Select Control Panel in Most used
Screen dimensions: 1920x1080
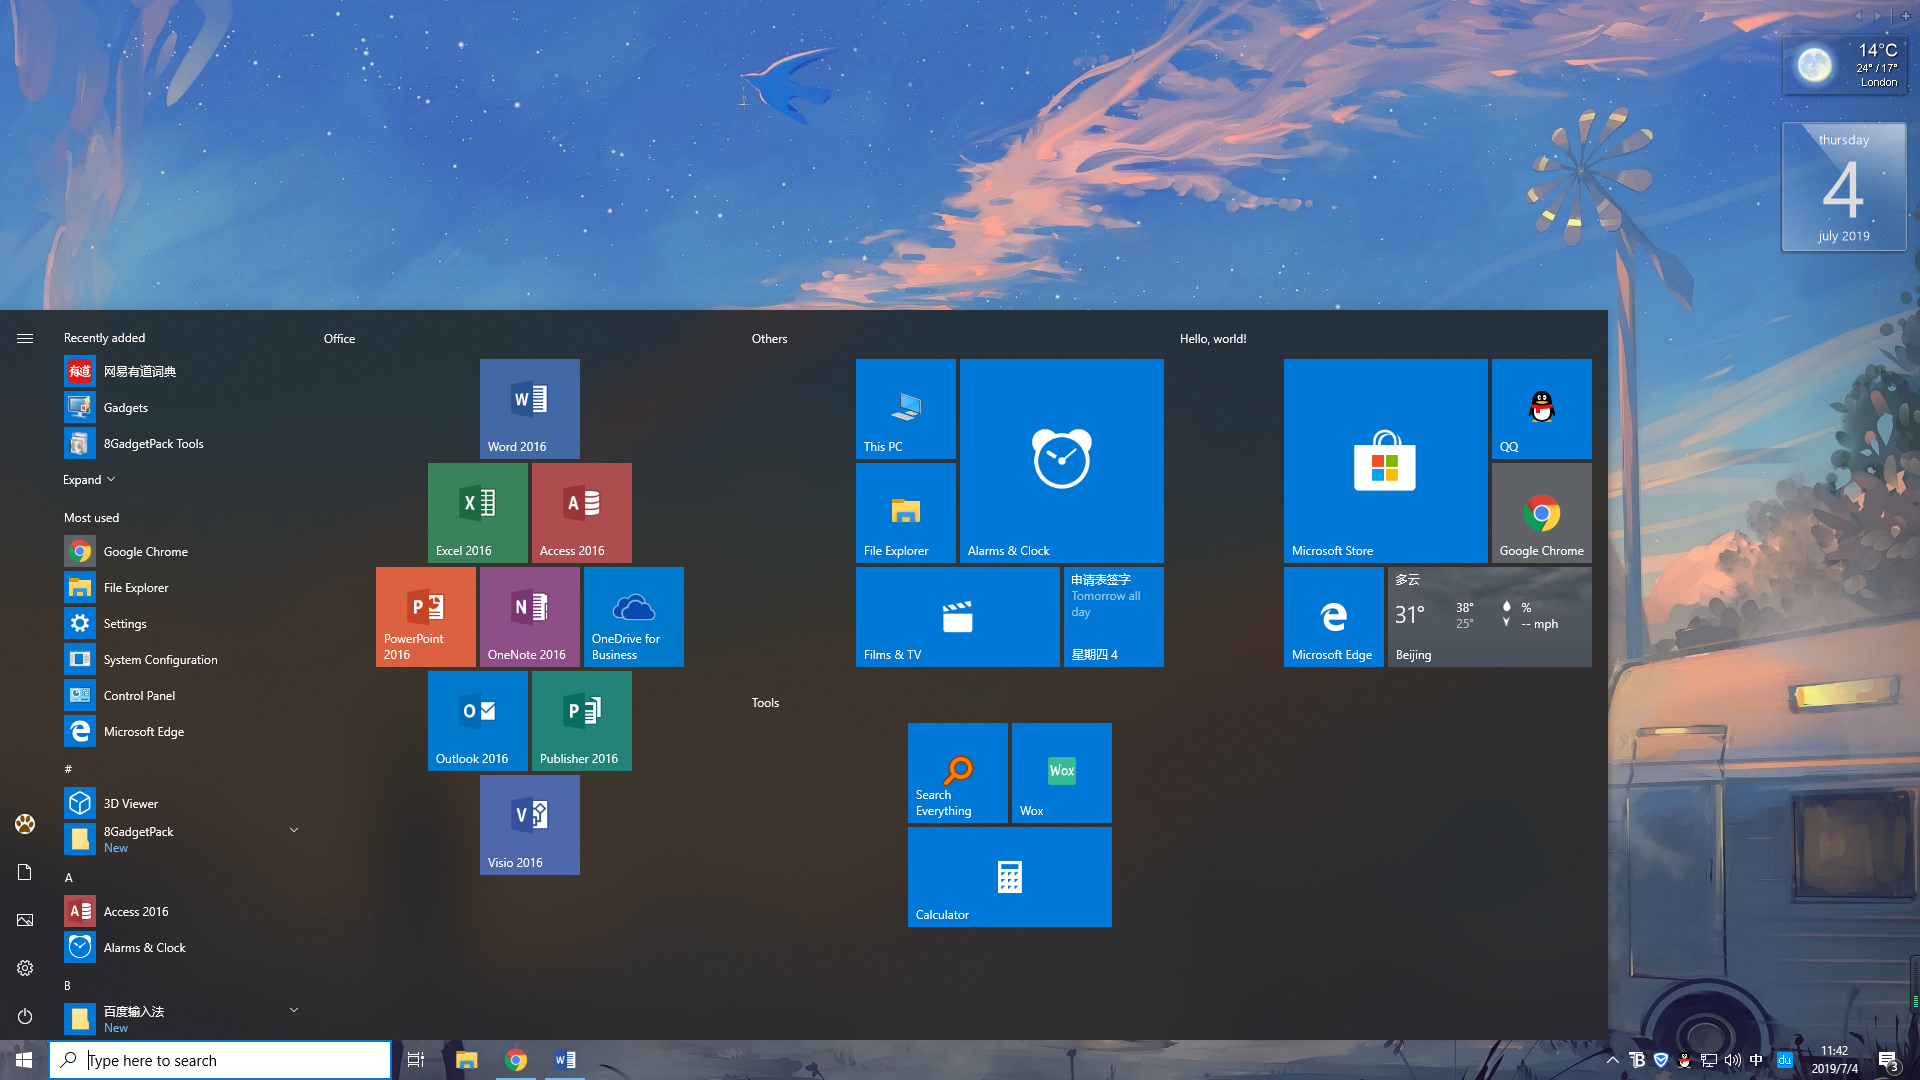pyautogui.click(x=139, y=696)
